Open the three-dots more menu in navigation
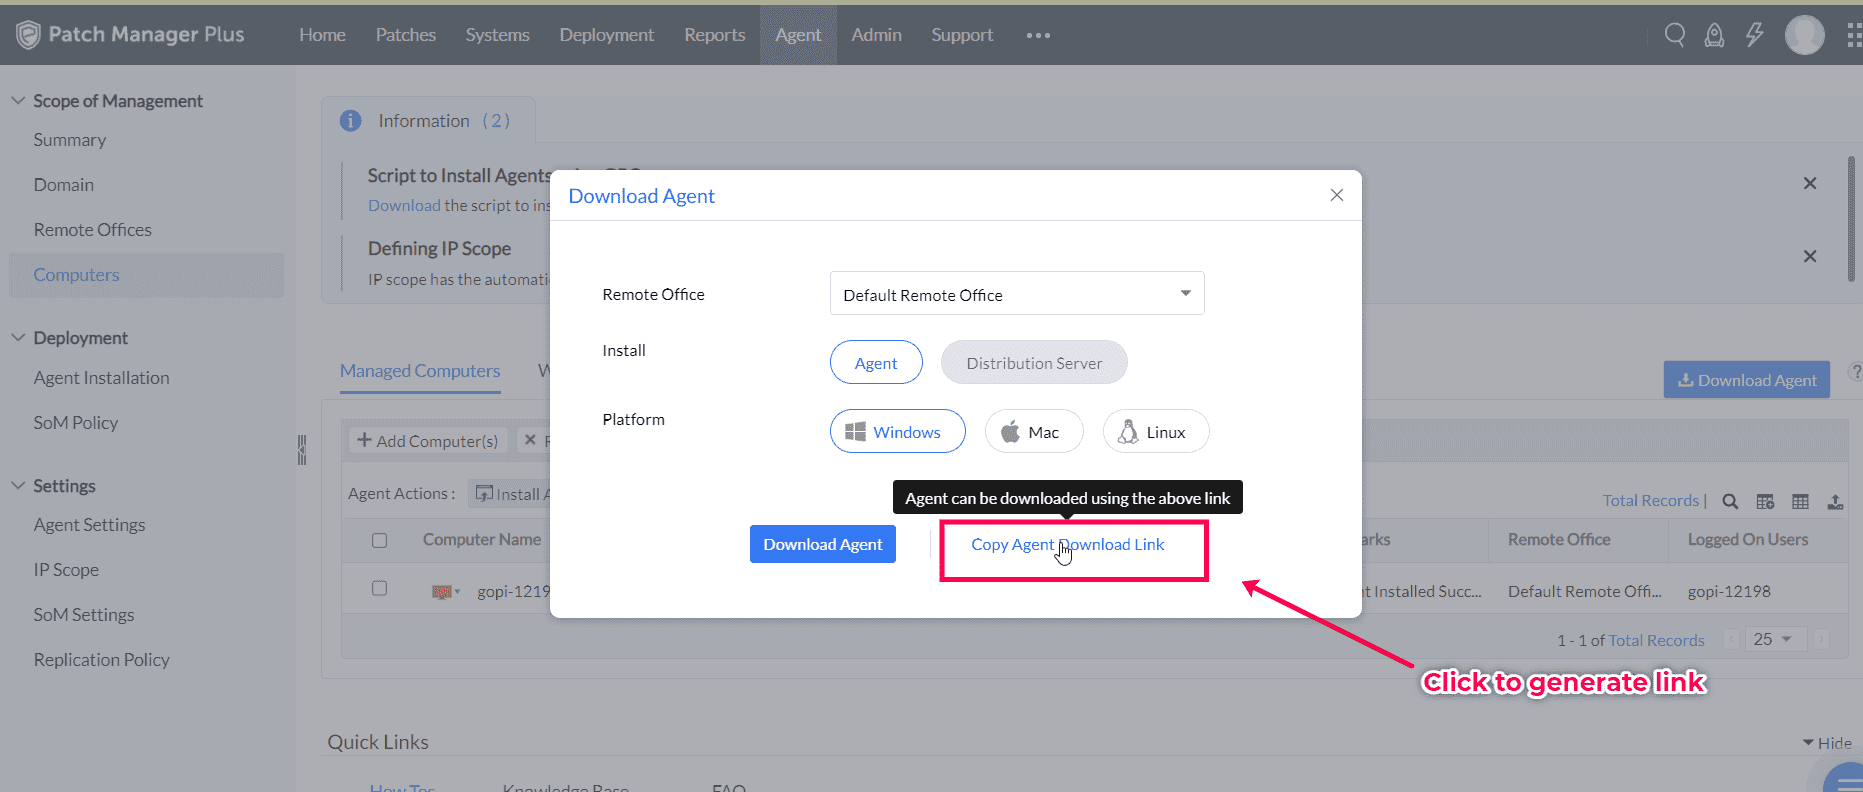The width and height of the screenshot is (1863, 792). [1038, 35]
